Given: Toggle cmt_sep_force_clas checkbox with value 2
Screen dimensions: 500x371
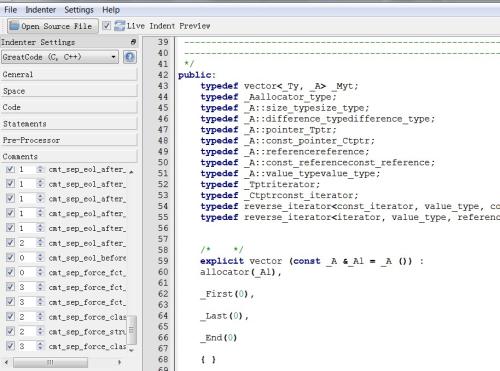Looking at the screenshot, I should click(10, 316).
